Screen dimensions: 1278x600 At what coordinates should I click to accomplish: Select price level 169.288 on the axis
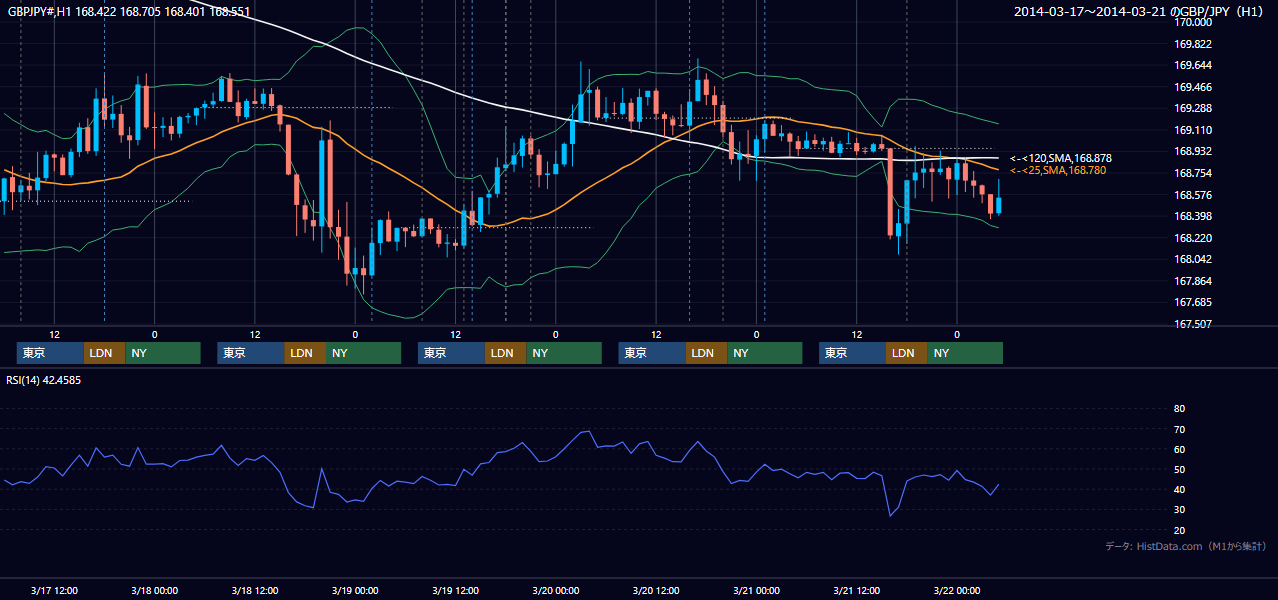(x=1193, y=108)
